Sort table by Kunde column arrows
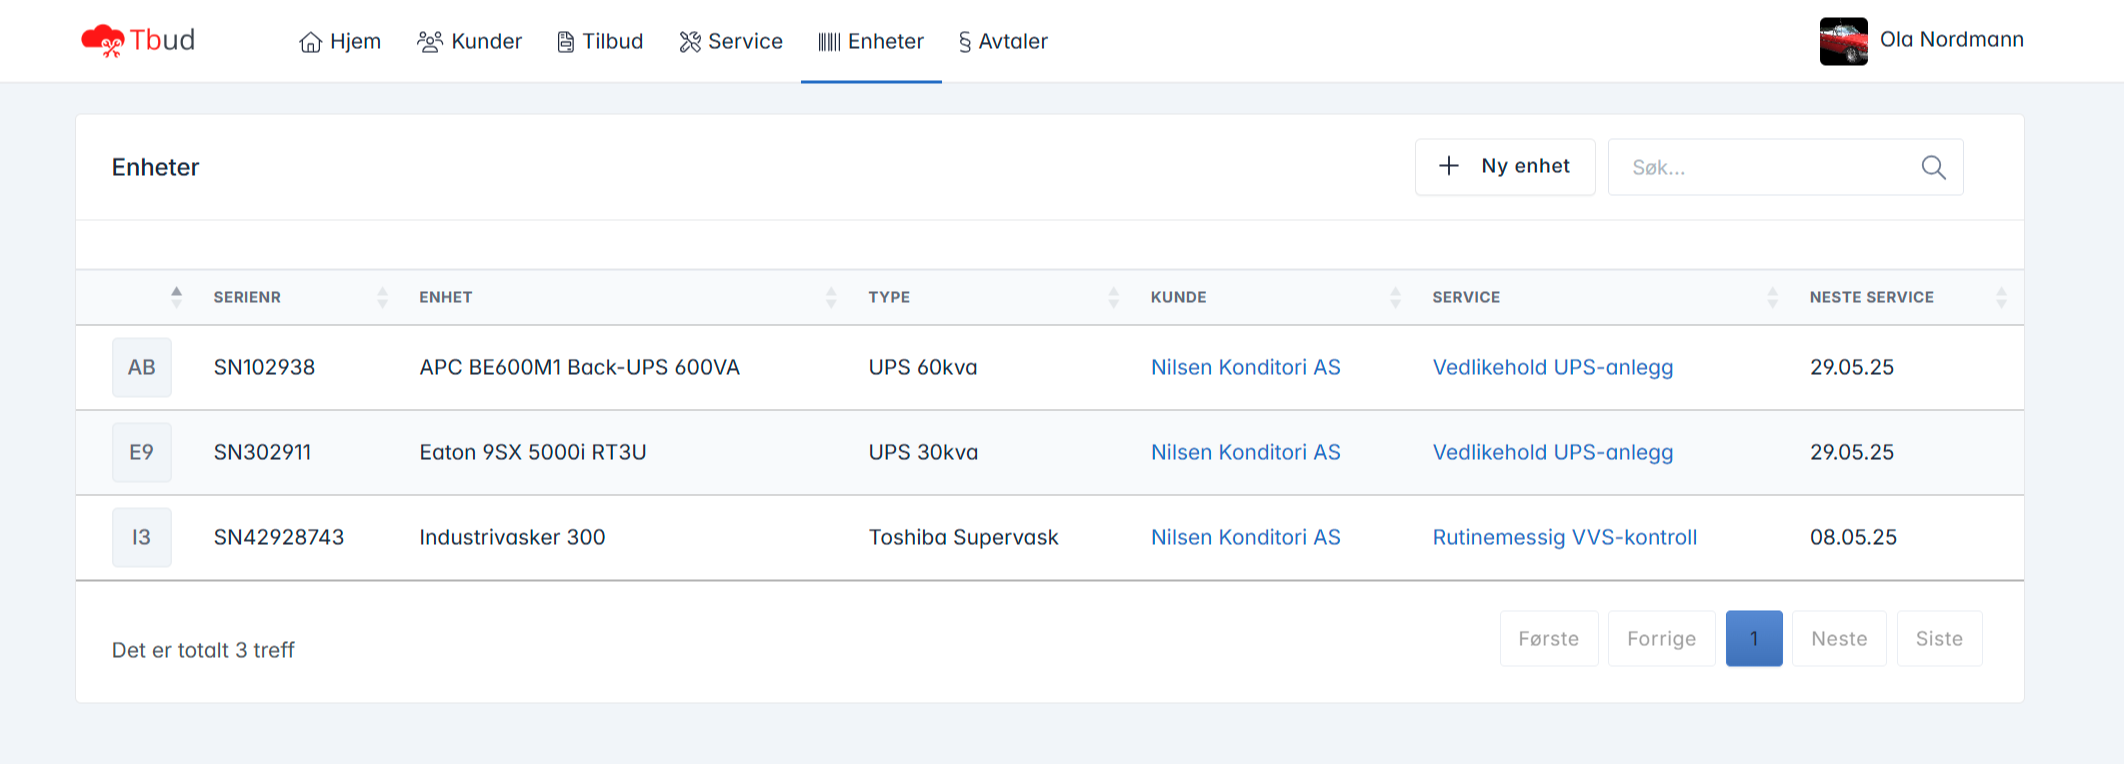Screen dimensions: 2124x764 pos(1395,297)
